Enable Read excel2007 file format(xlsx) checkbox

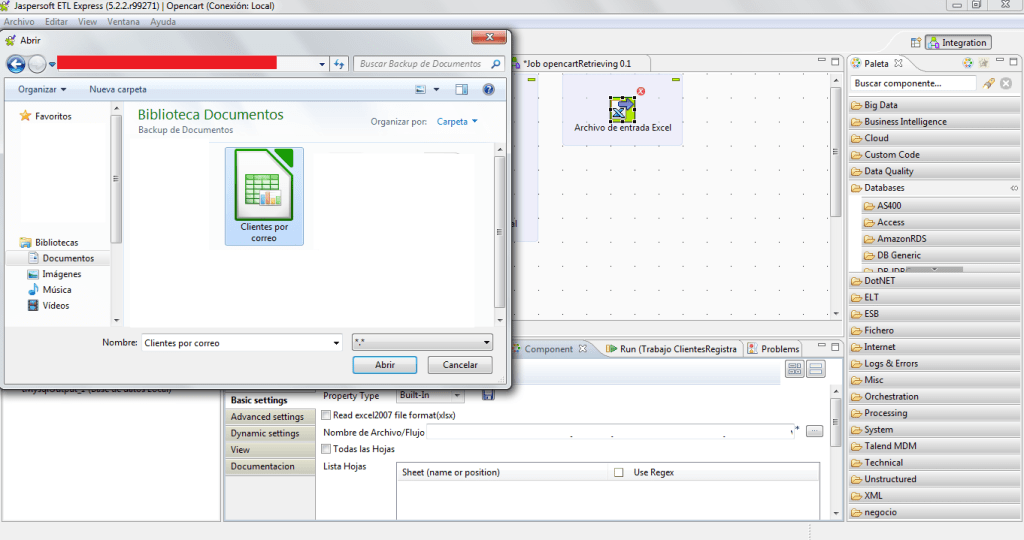click(x=327, y=414)
